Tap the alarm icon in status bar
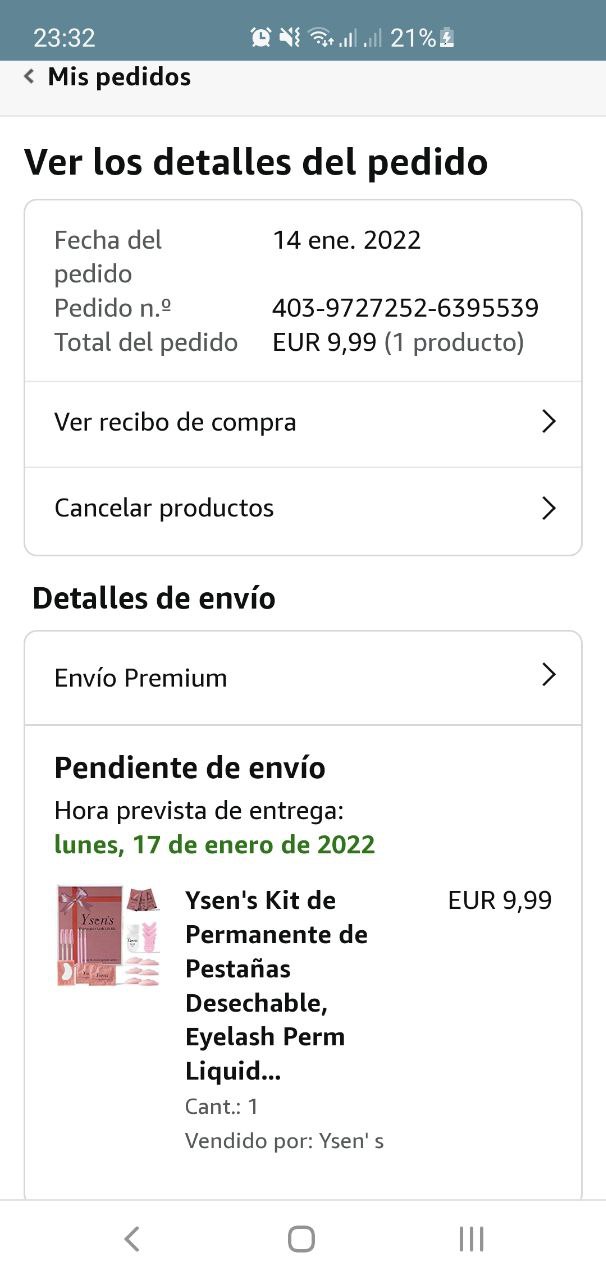Image resolution: width=606 pixels, height=1280 pixels. (x=261, y=38)
